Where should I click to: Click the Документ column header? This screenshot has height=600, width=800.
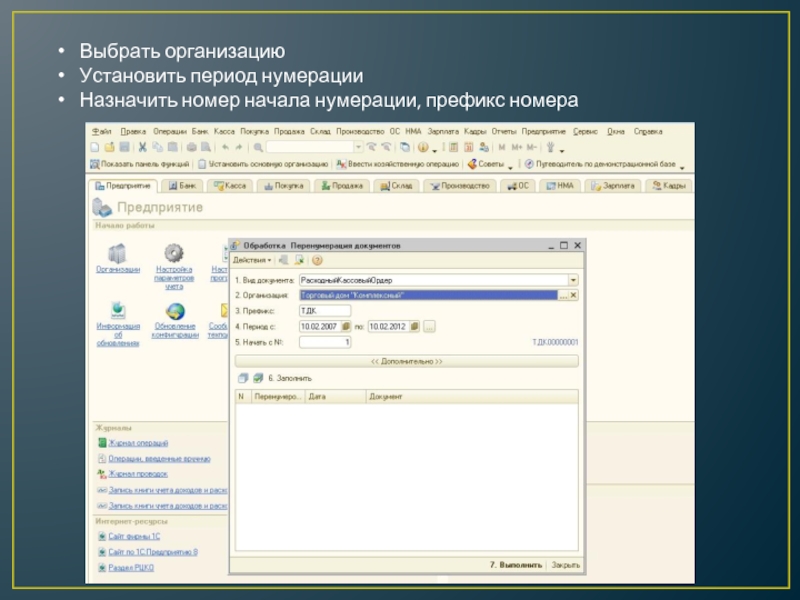click(x=472, y=396)
